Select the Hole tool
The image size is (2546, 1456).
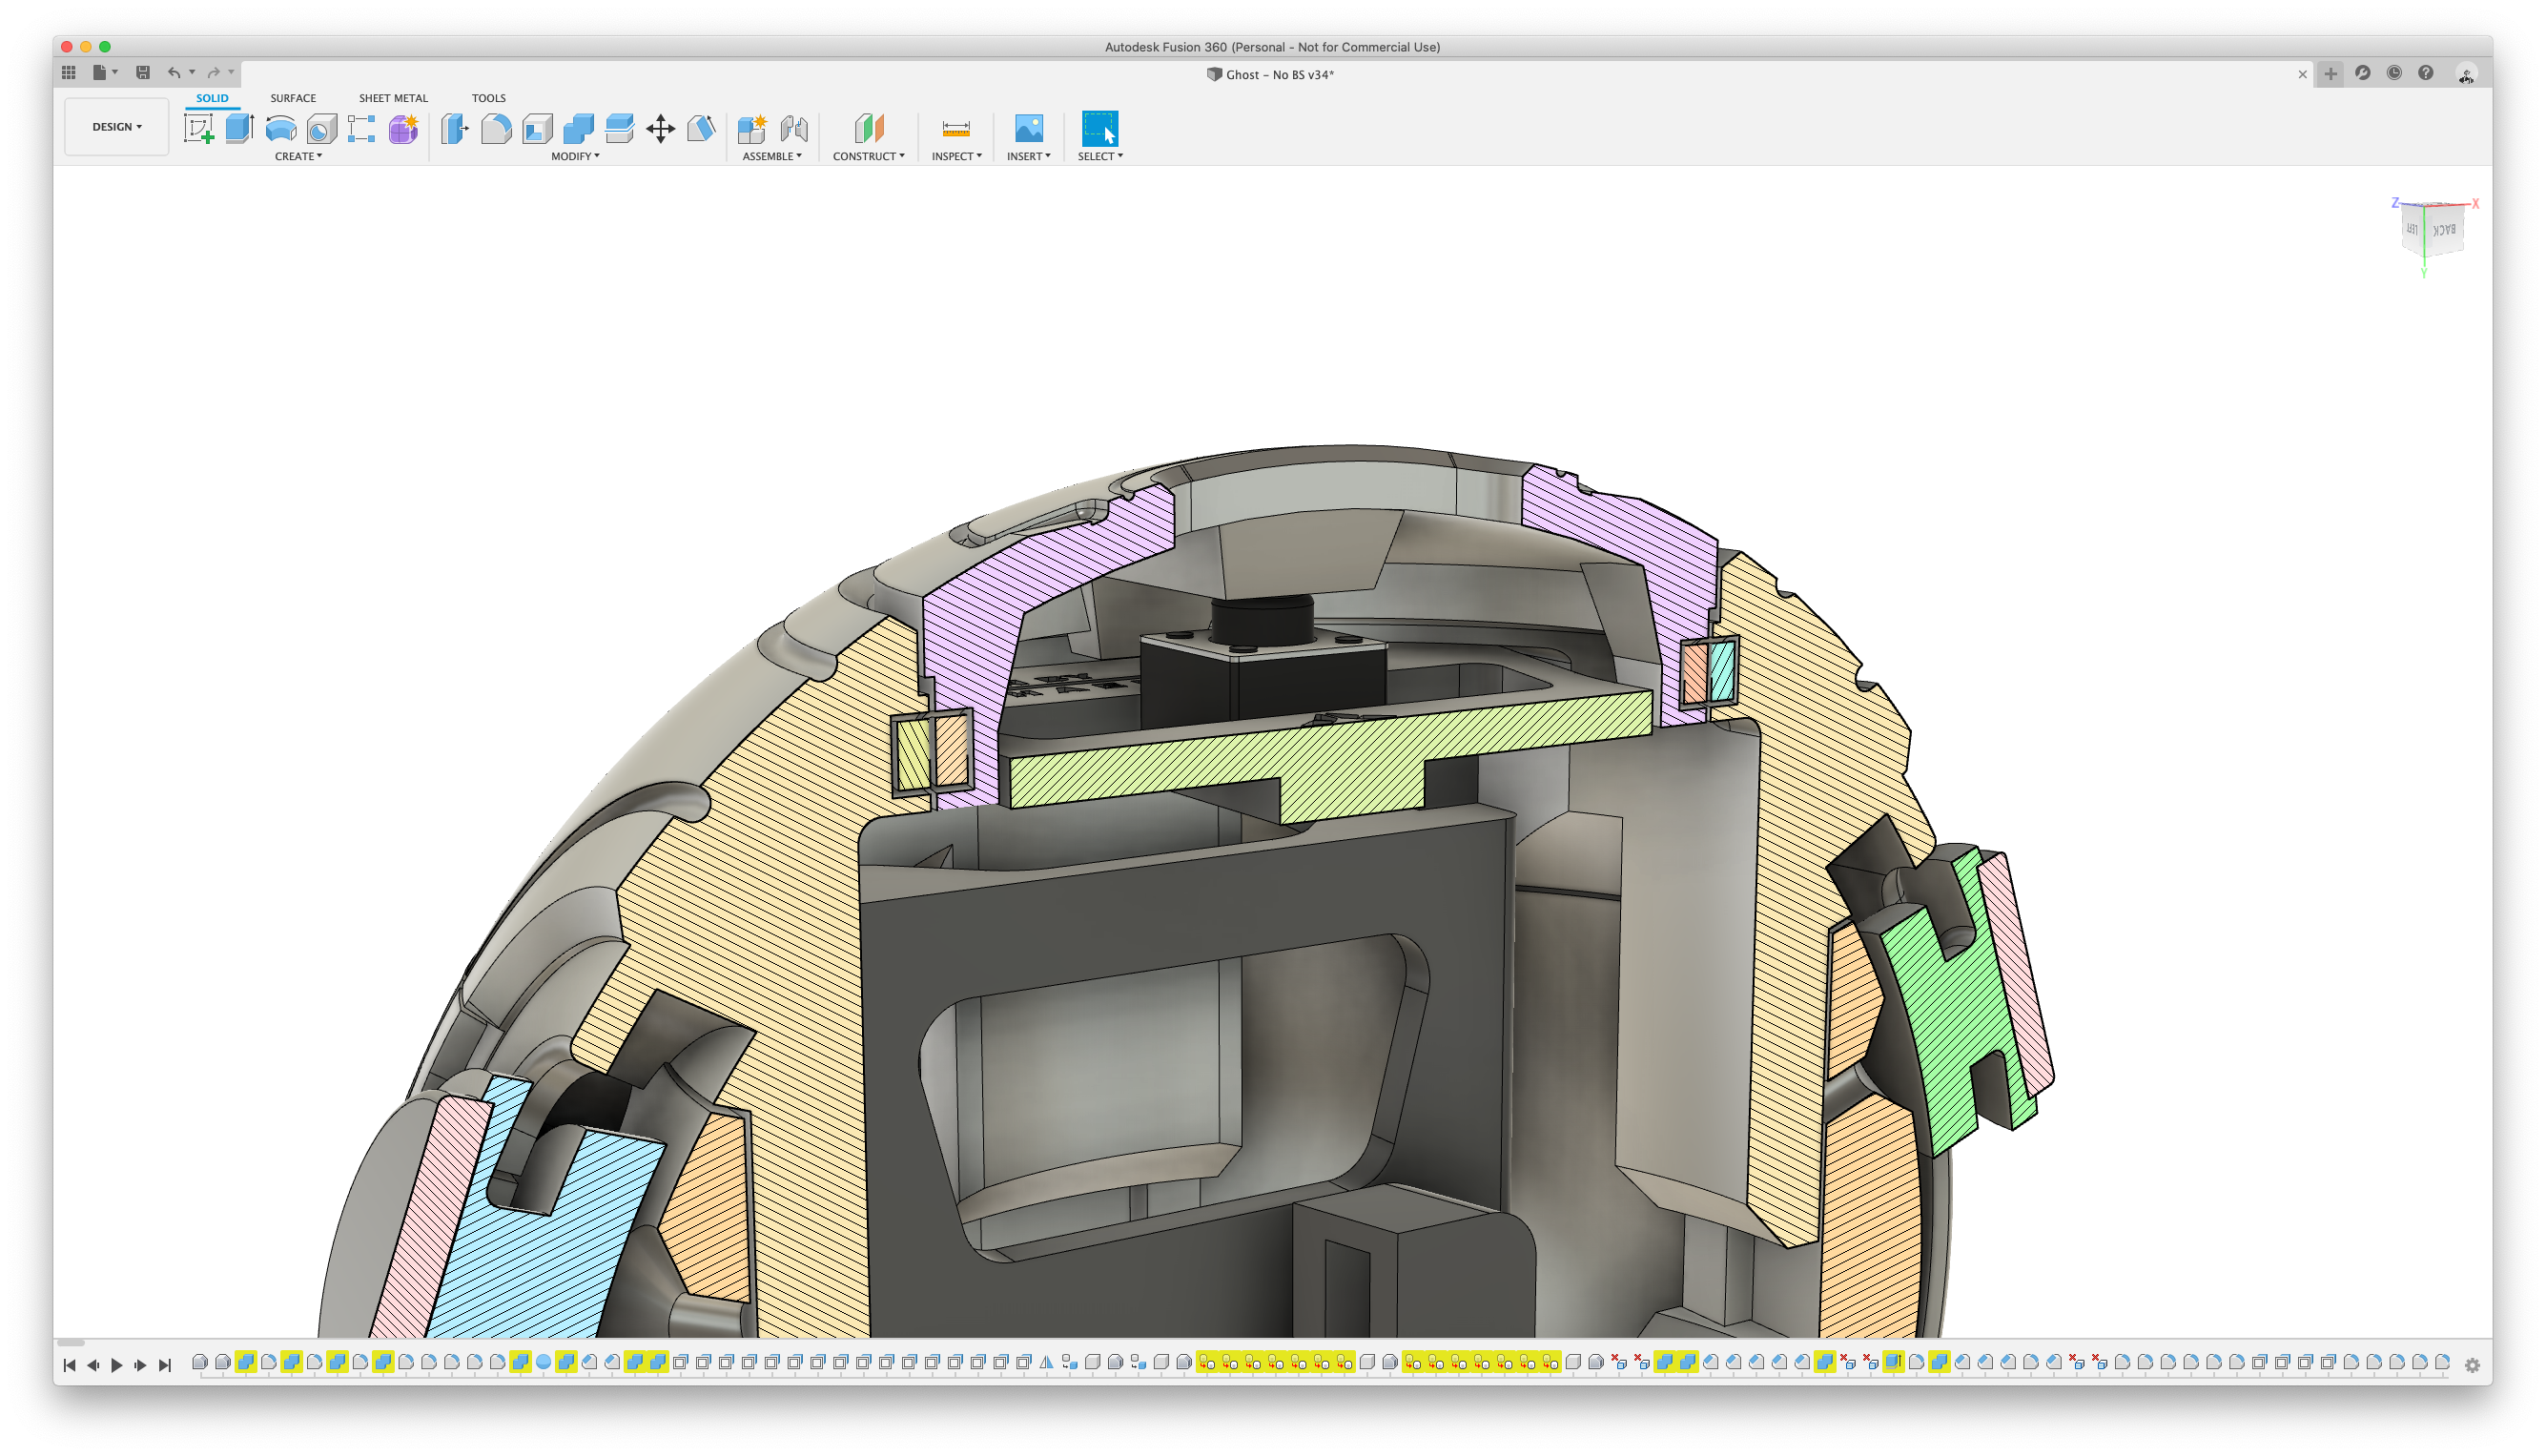[x=321, y=129]
